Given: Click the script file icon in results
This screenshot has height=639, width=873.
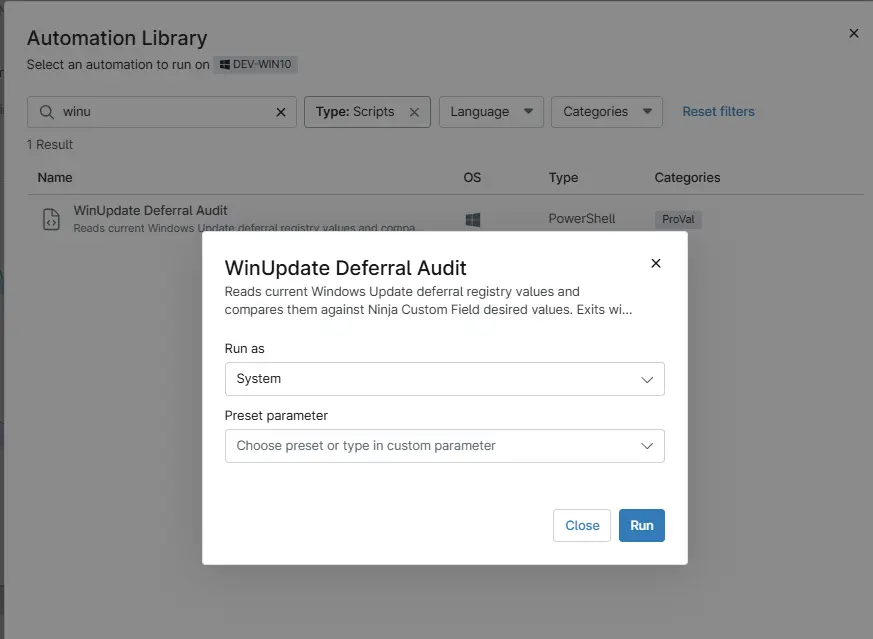Looking at the screenshot, I should [51, 219].
